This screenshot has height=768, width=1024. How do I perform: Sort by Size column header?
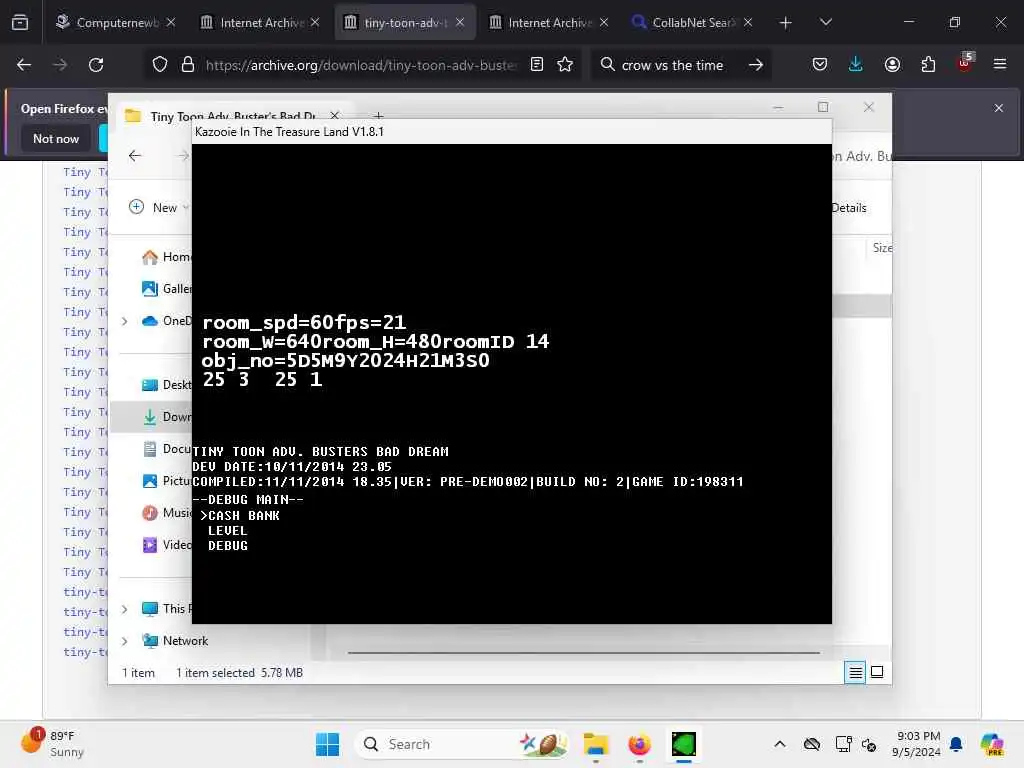[x=882, y=248]
